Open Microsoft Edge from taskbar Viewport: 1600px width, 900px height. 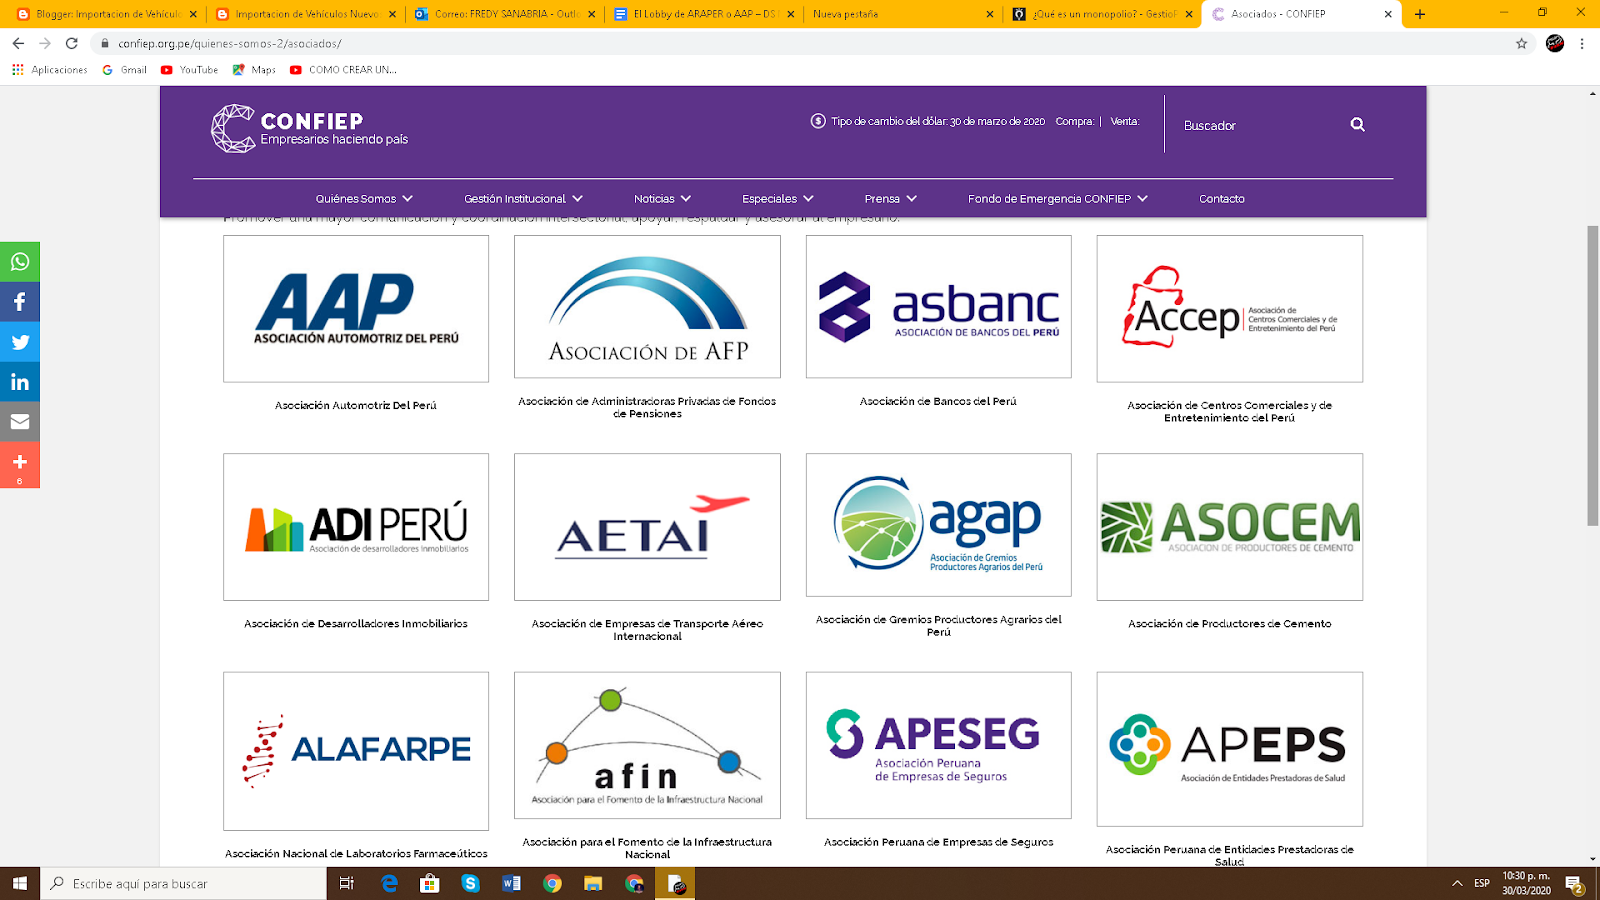pos(390,883)
